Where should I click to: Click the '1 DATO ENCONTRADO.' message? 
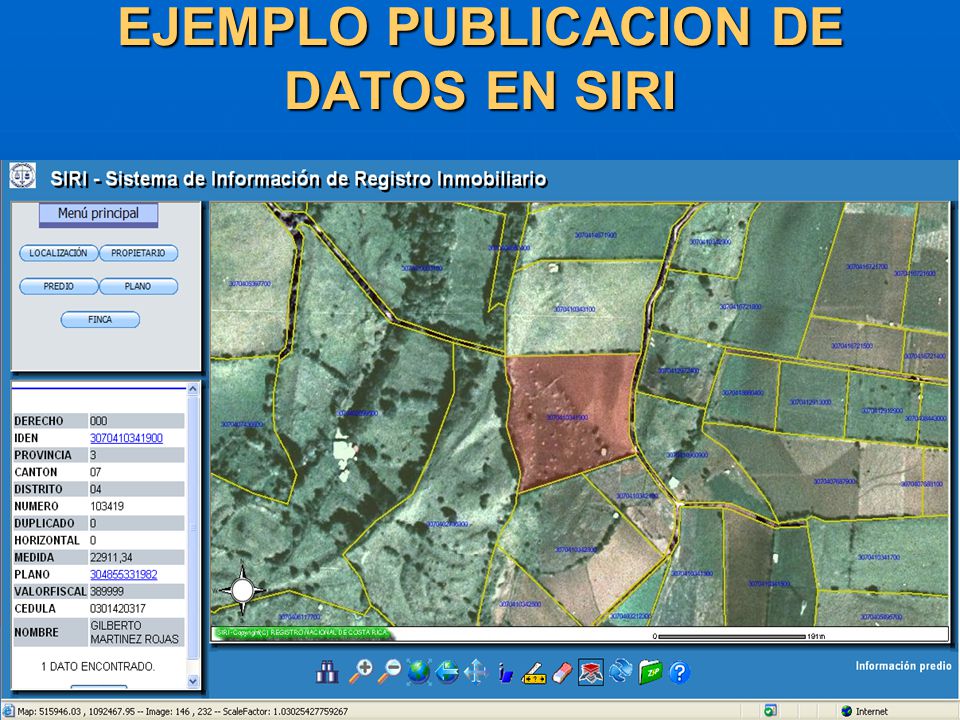tap(98, 666)
